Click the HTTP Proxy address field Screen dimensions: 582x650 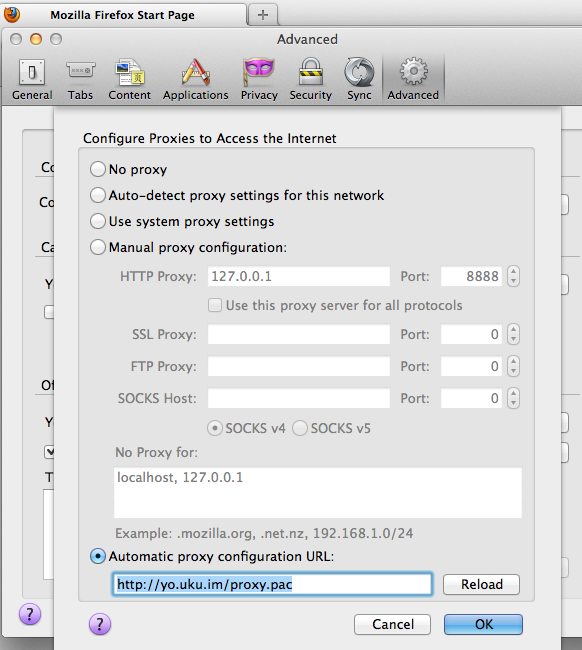click(x=299, y=276)
